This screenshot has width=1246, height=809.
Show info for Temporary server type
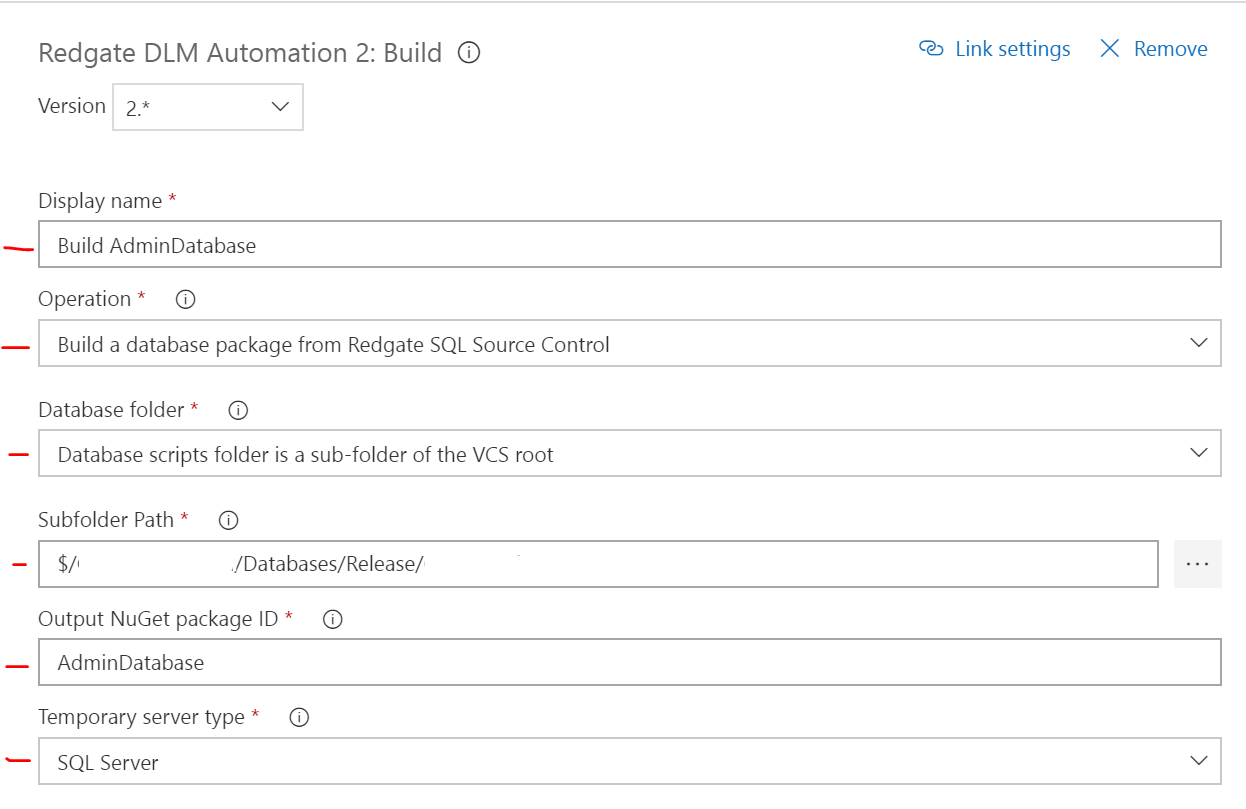click(298, 717)
